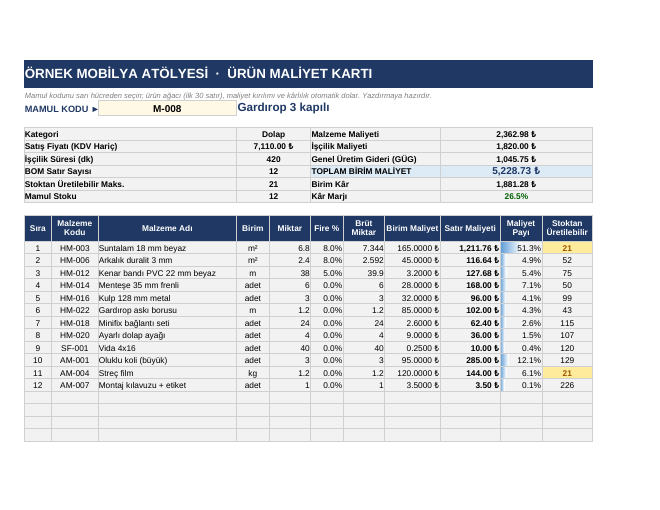Click the unit cost 165.0000 ₺

point(412,248)
